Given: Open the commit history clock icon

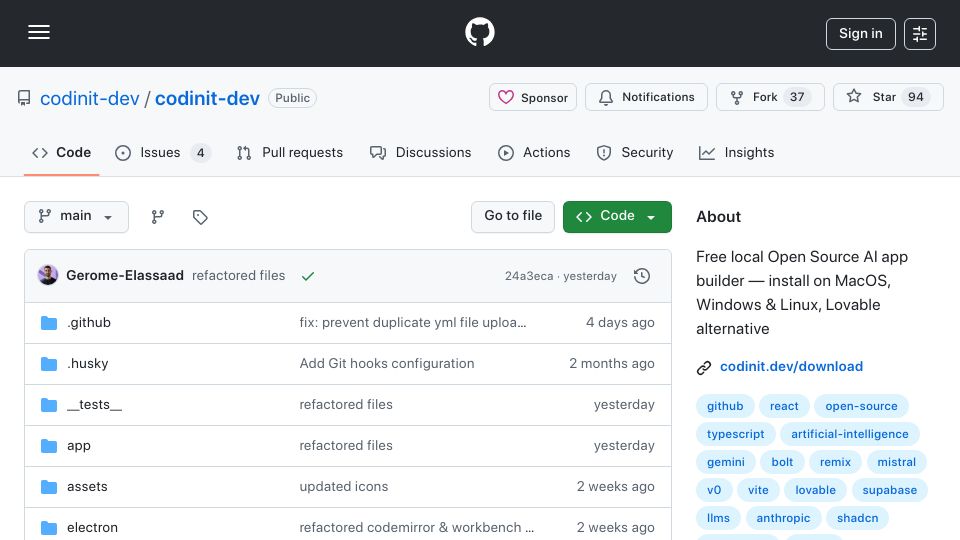Looking at the screenshot, I should 642,276.
